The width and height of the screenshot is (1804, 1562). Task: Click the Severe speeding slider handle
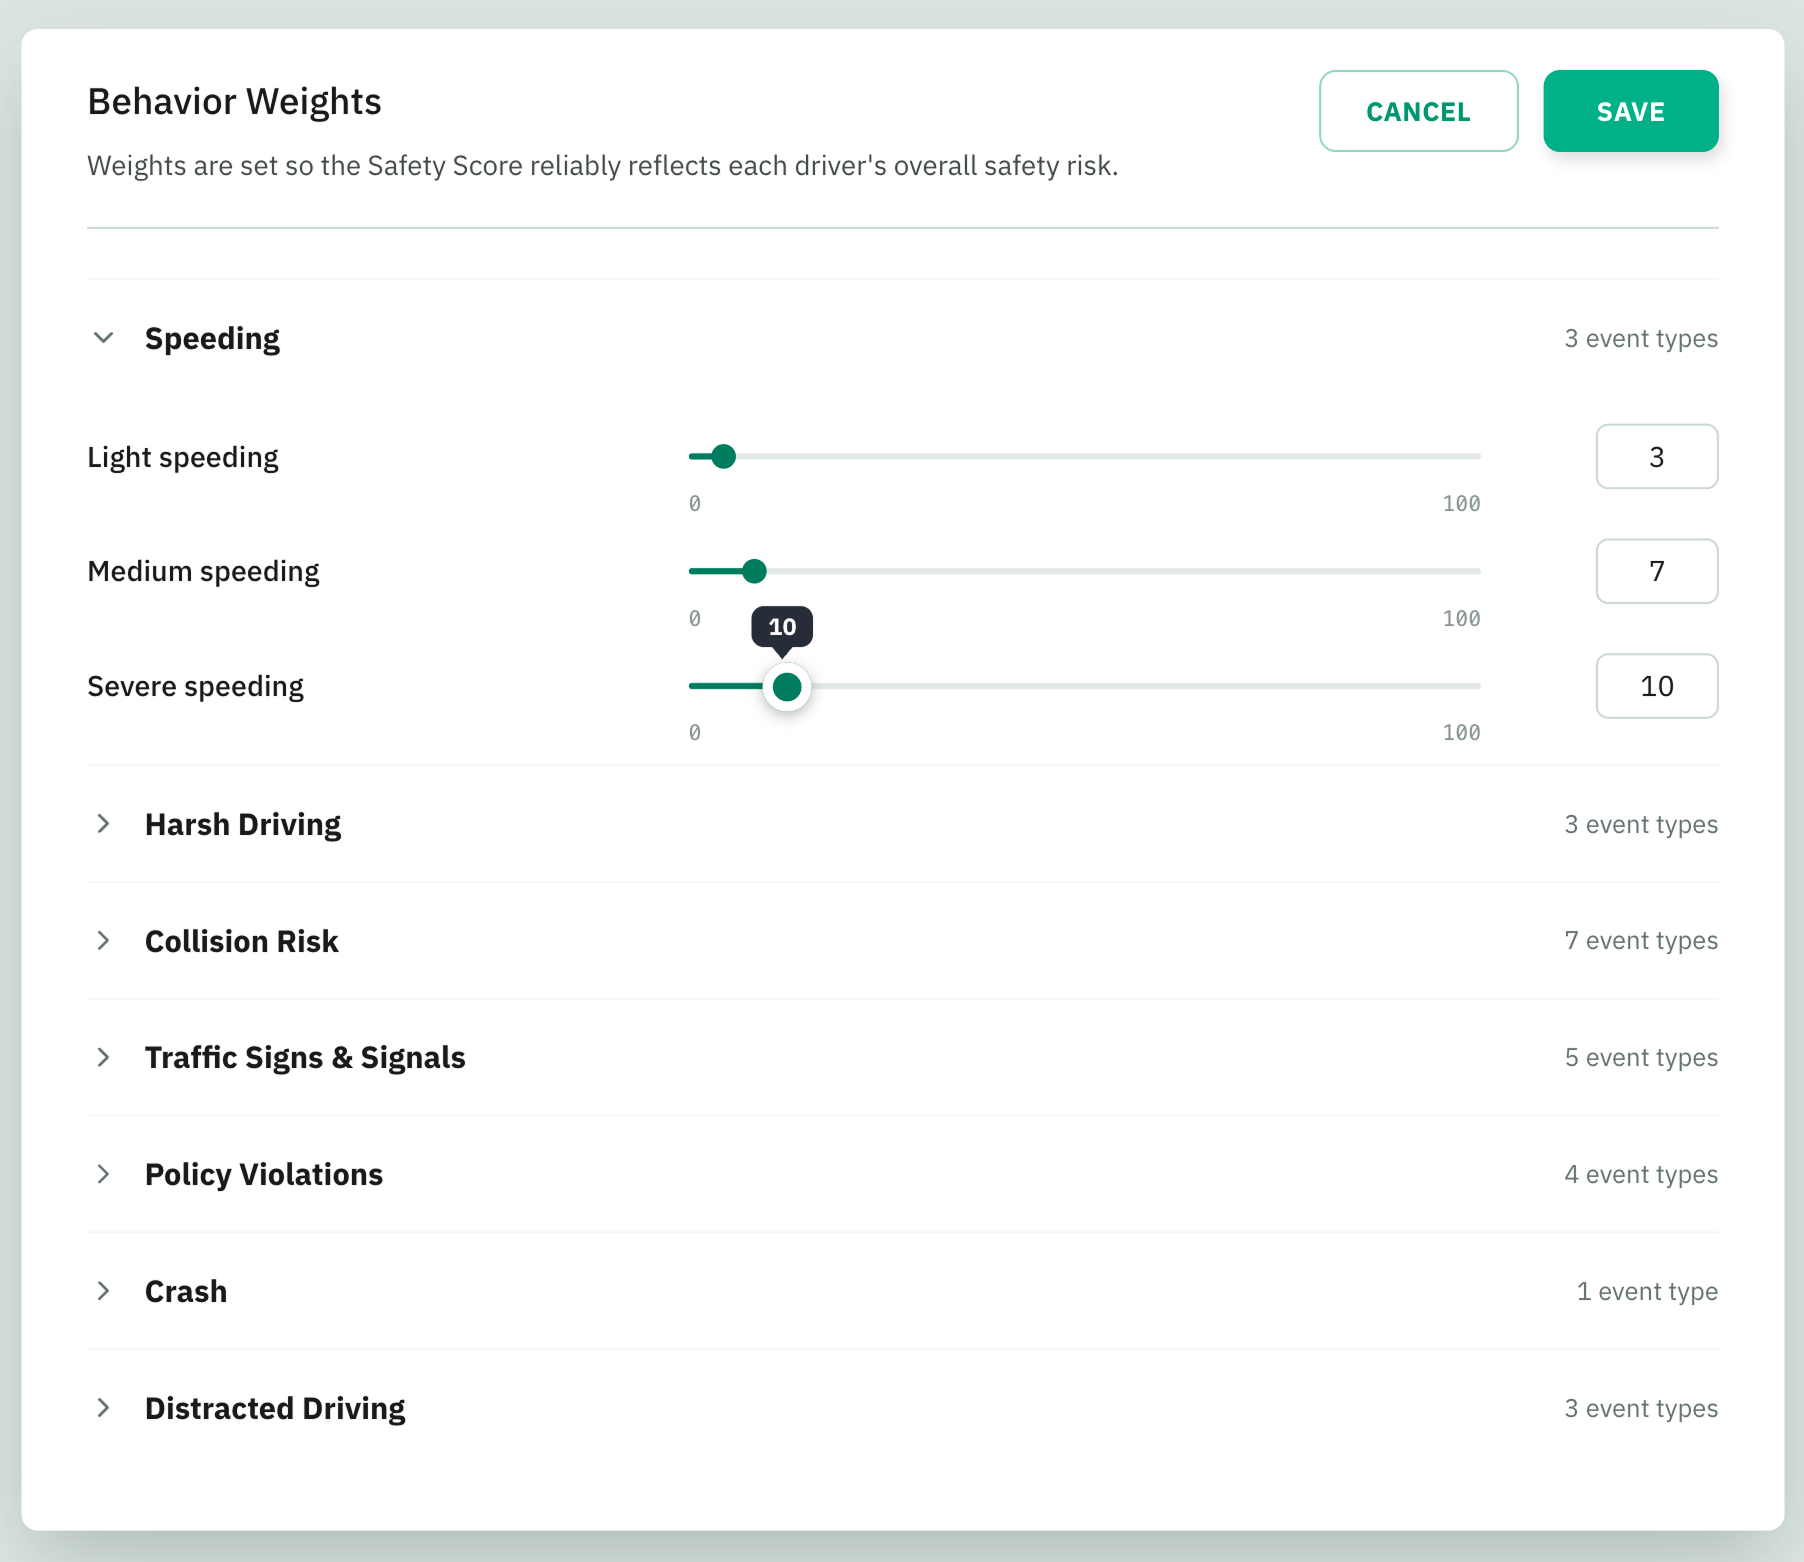point(787,687)
